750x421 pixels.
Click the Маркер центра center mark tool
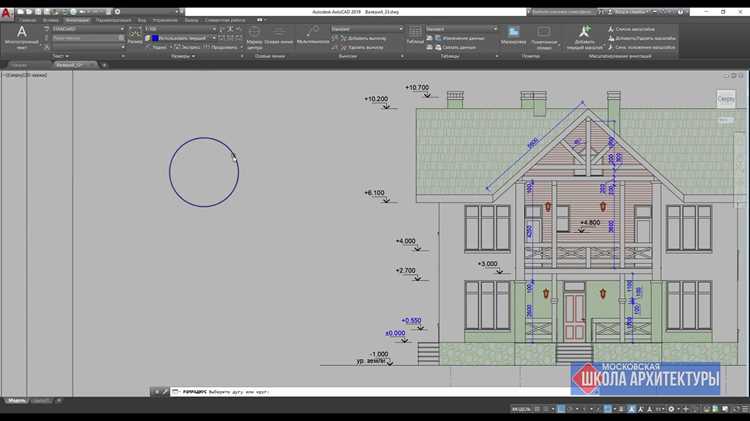click(254, 38)
